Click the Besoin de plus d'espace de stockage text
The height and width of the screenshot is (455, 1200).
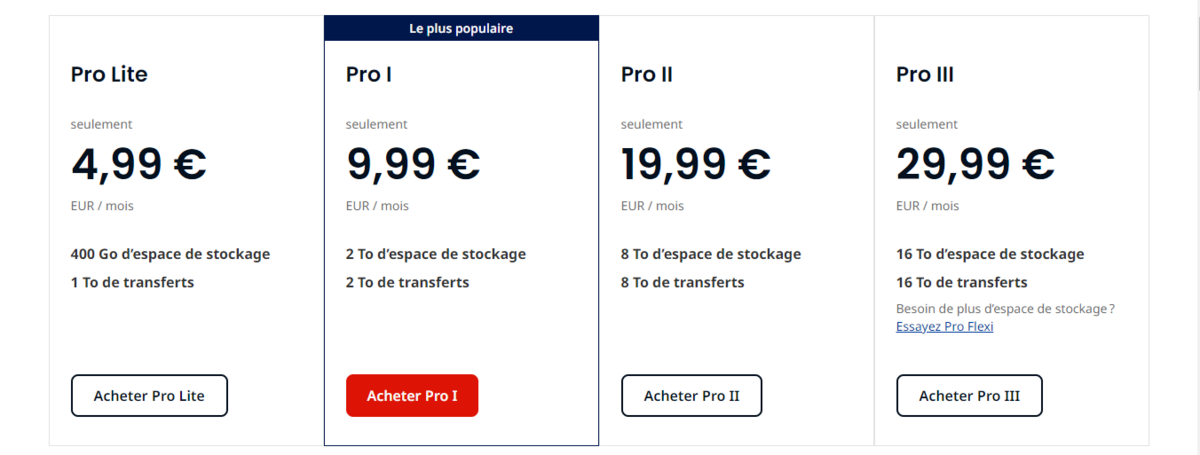(1005, 308)
